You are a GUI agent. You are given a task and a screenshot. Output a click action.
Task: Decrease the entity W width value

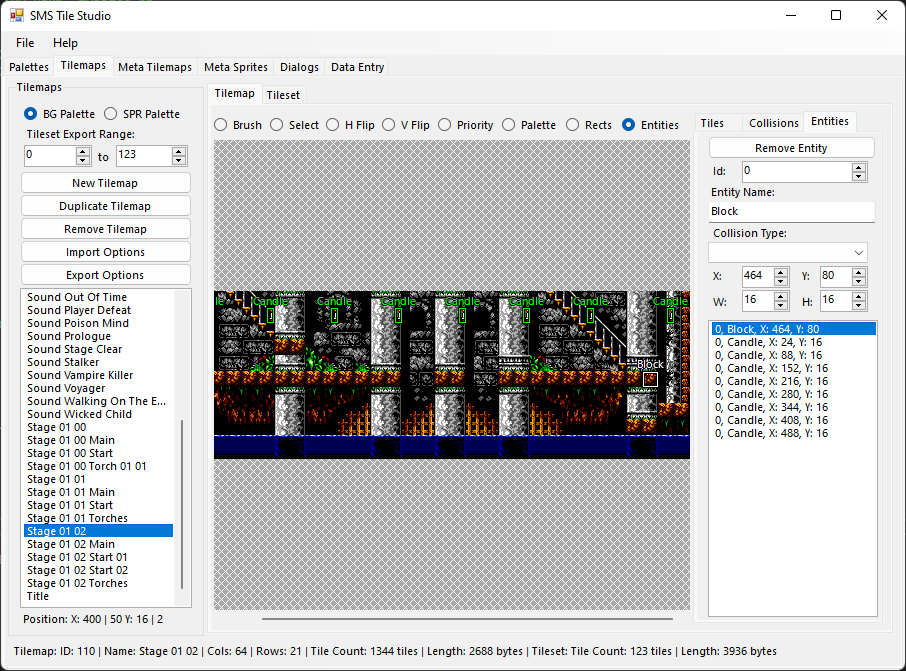781,306
